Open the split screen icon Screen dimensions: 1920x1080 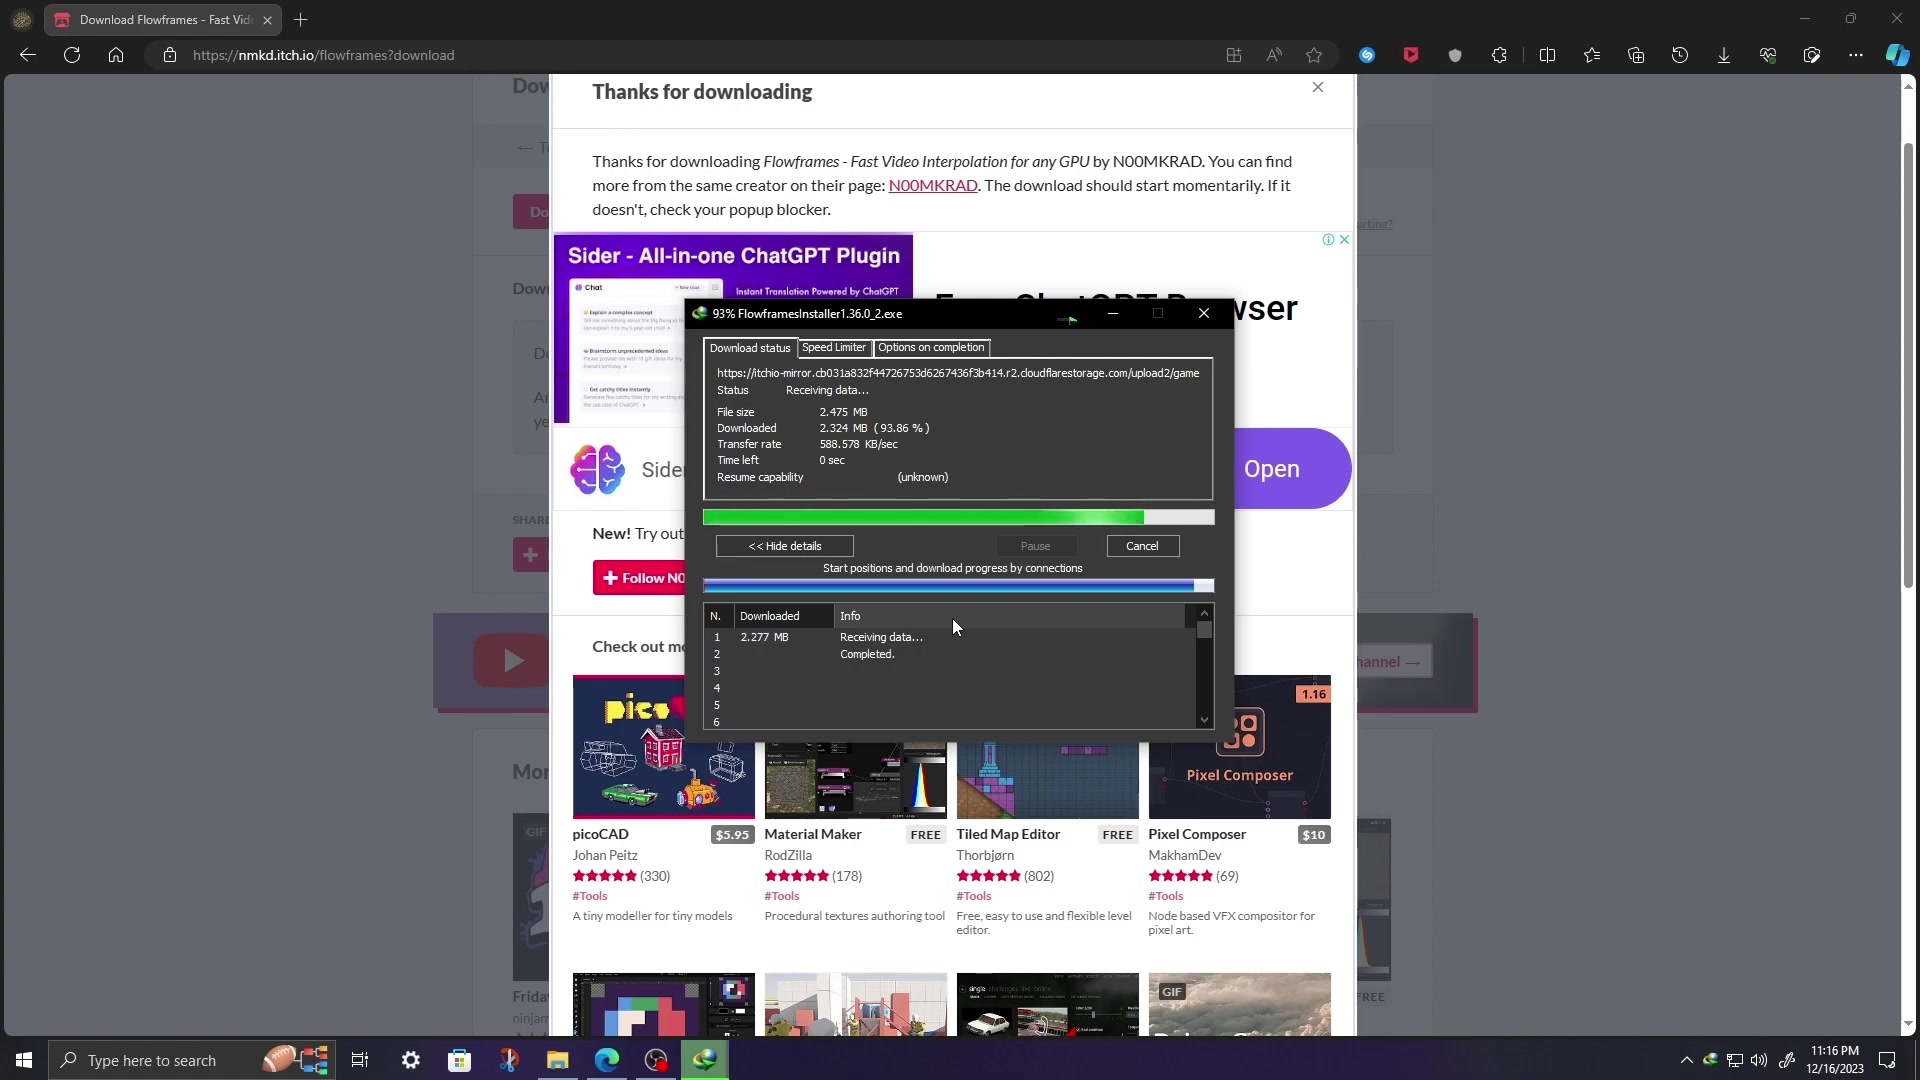click(1547, 55)
